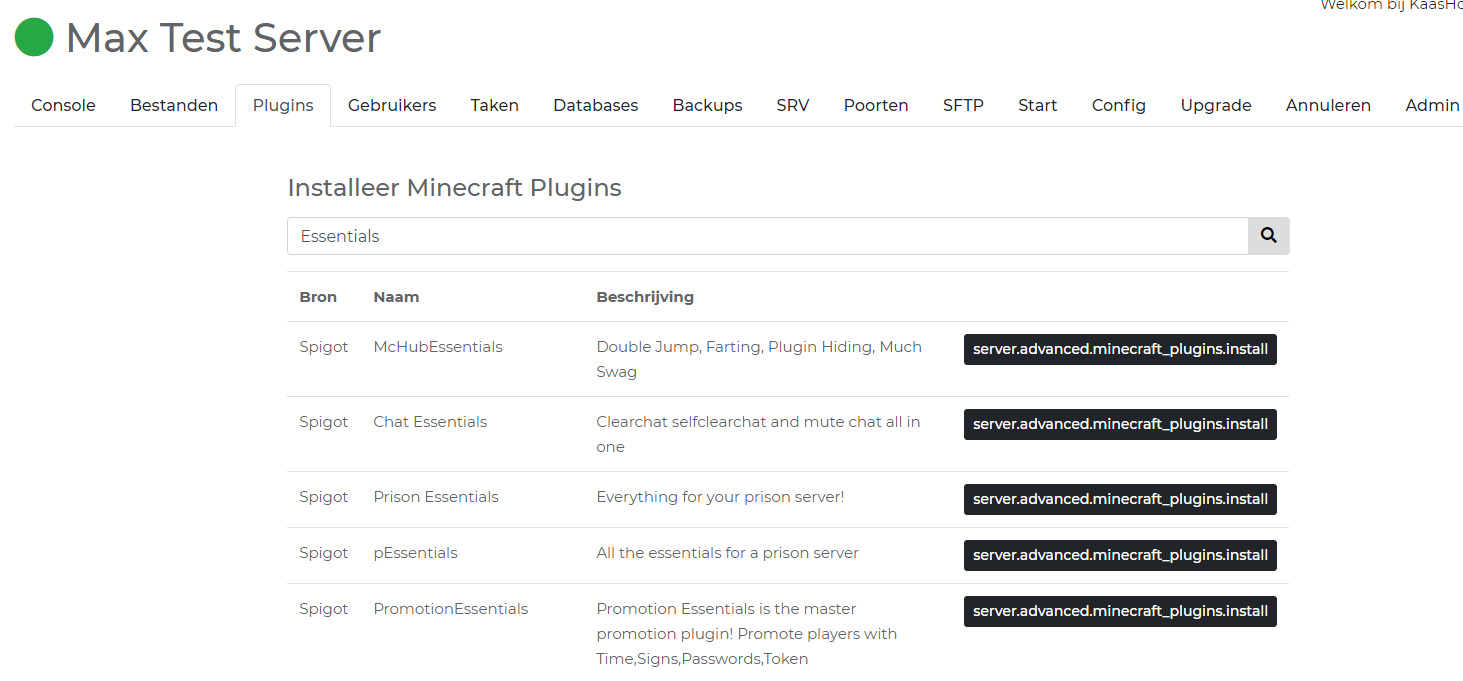
Task: Select the SFTP tab
Action: 963,105
